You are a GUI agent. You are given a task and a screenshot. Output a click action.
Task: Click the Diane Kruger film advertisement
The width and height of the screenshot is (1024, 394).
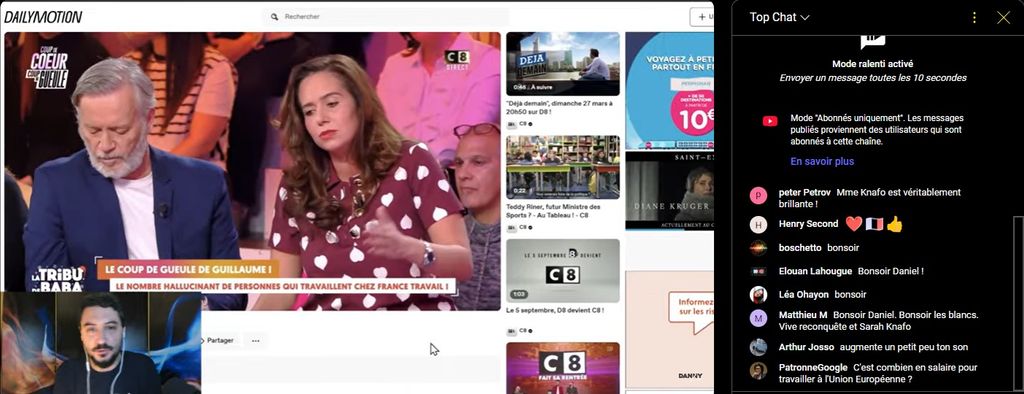(x=669, y=191)
